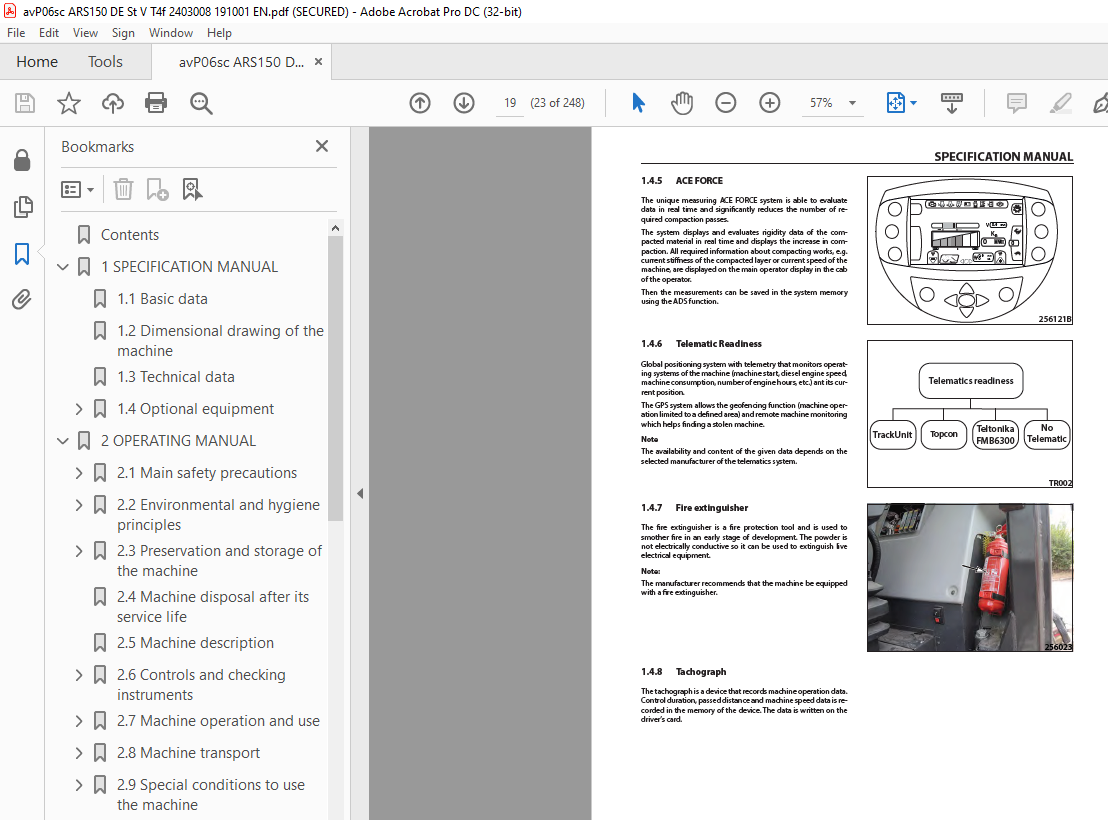The width and height of the screenshot is (1108, 820).
Task: Close the avP06sc ARS150 document tab
Action: tap(319, 62)
